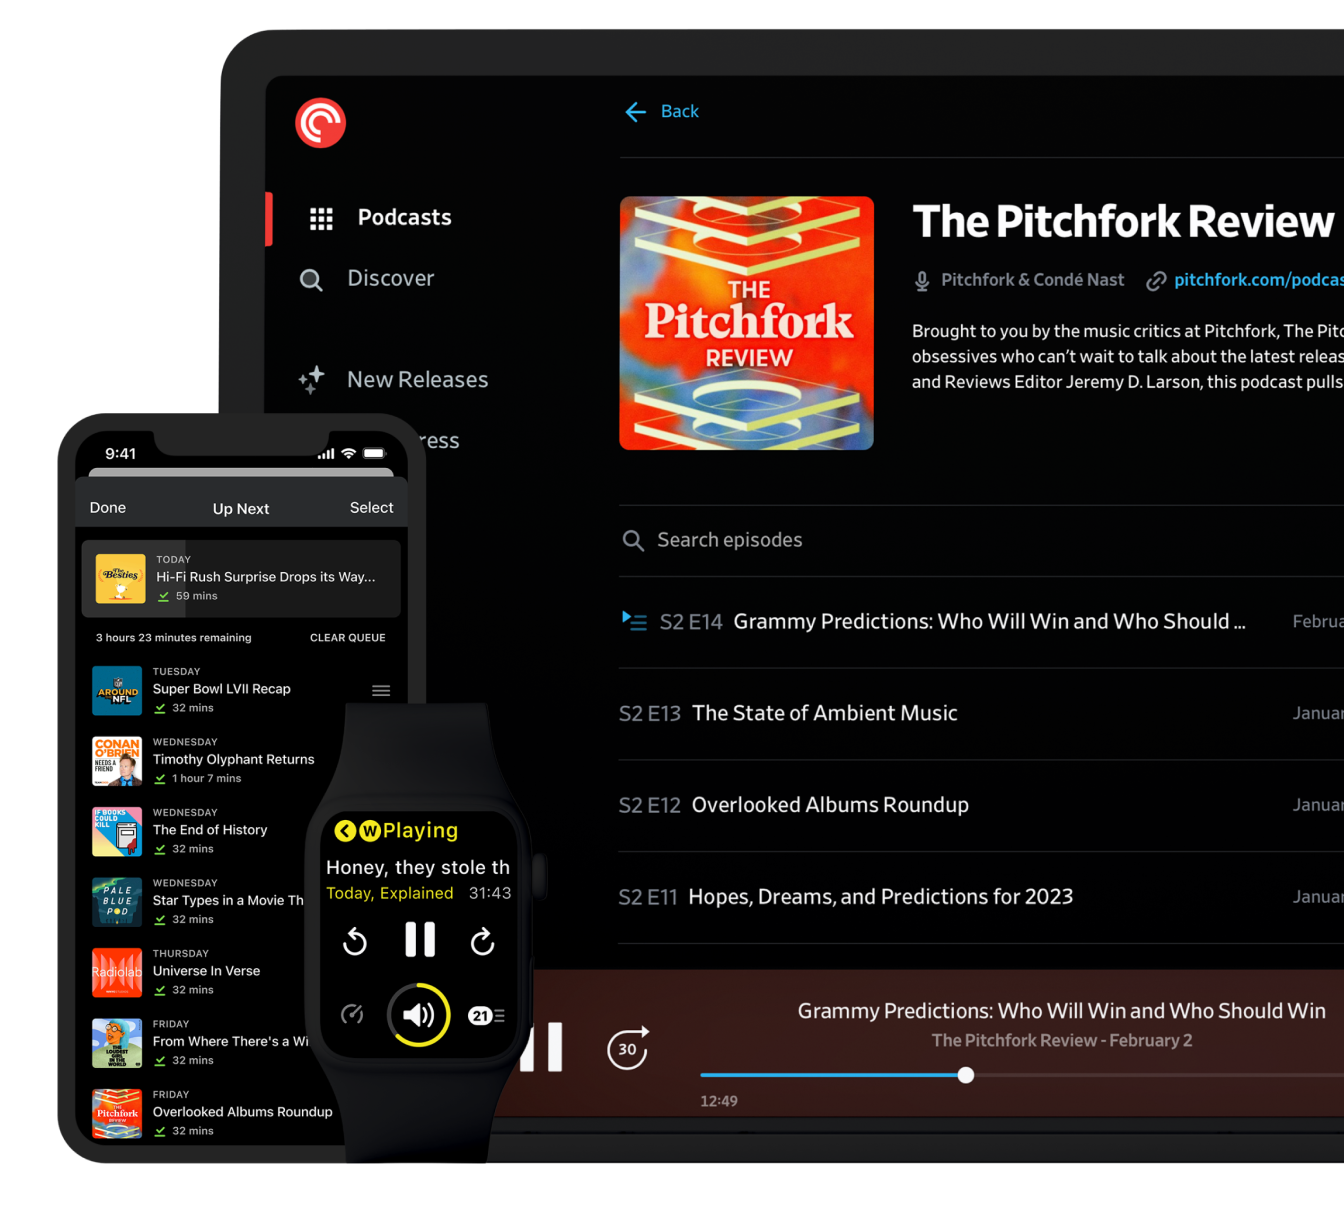
Task: Tap the Super Bowl LVII Recap reorder handle
Action: (x=381, y=691)
